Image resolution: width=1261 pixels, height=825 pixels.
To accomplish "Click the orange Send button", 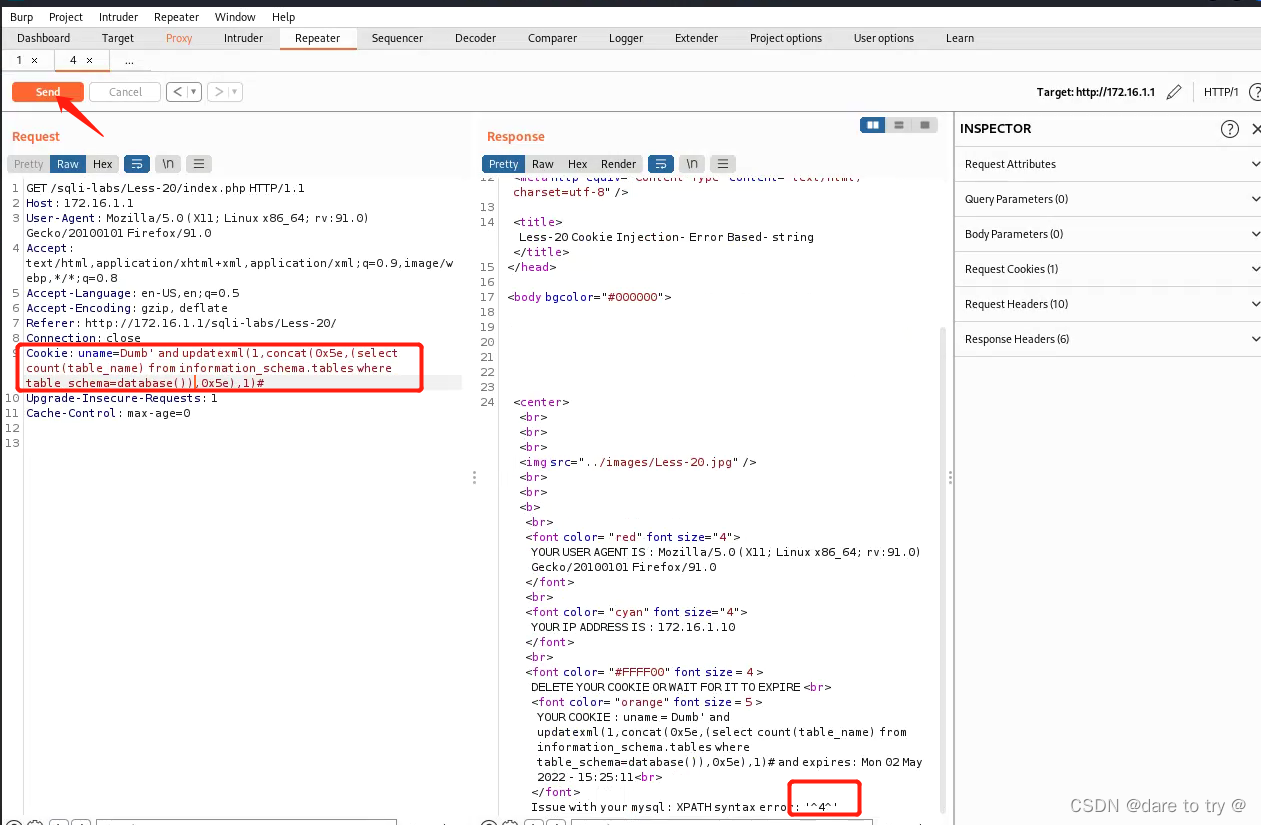I will coord(48,92).
